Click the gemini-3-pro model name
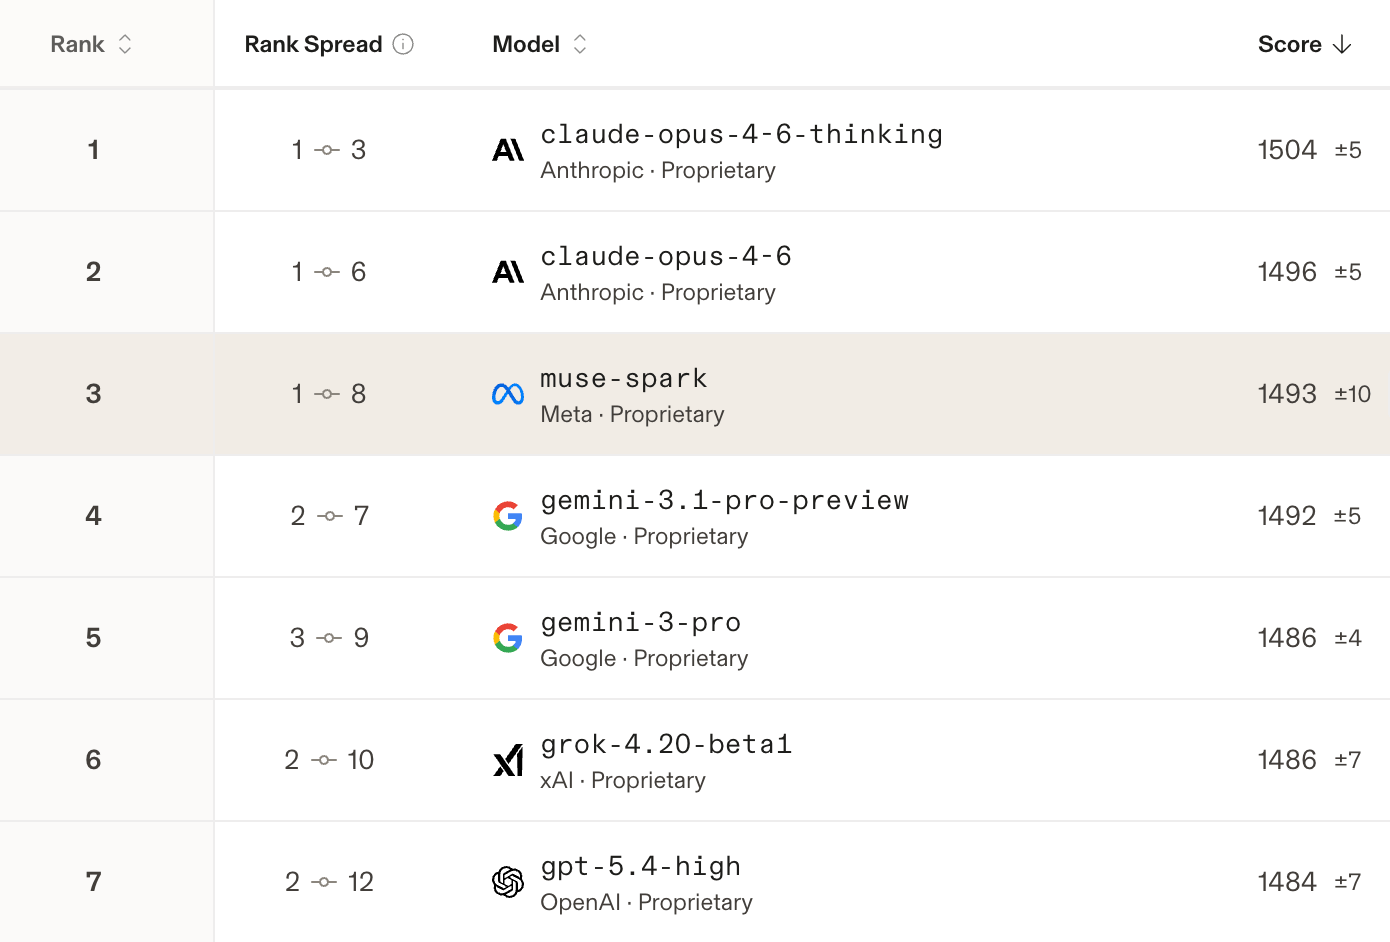The width and height of the screenshot is (1390, 942). 641,622
